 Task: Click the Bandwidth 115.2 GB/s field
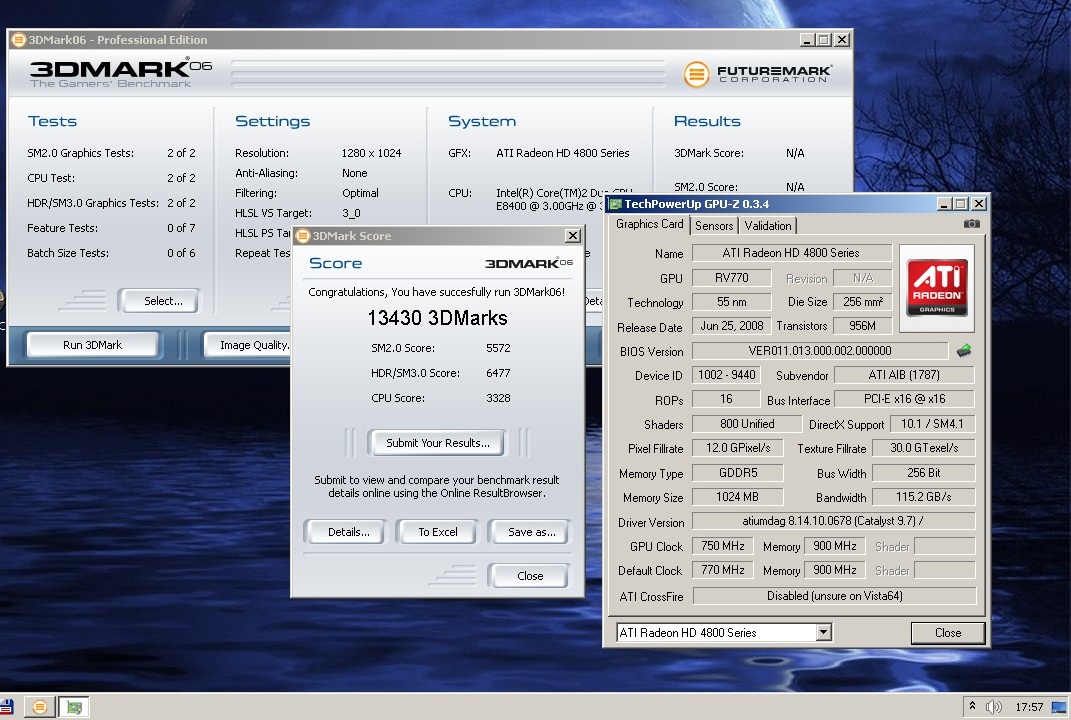click(923, 497)
